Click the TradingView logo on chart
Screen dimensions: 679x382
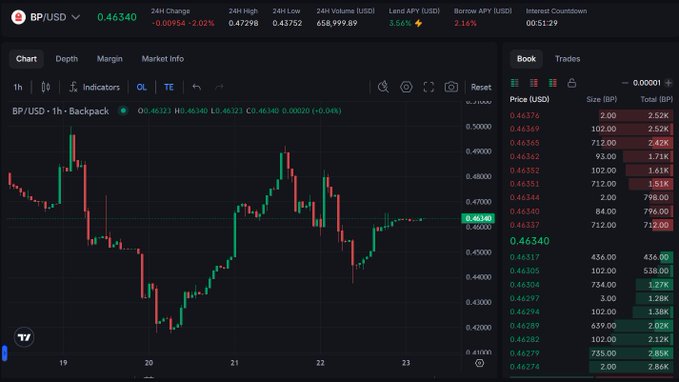coord(24,337)
